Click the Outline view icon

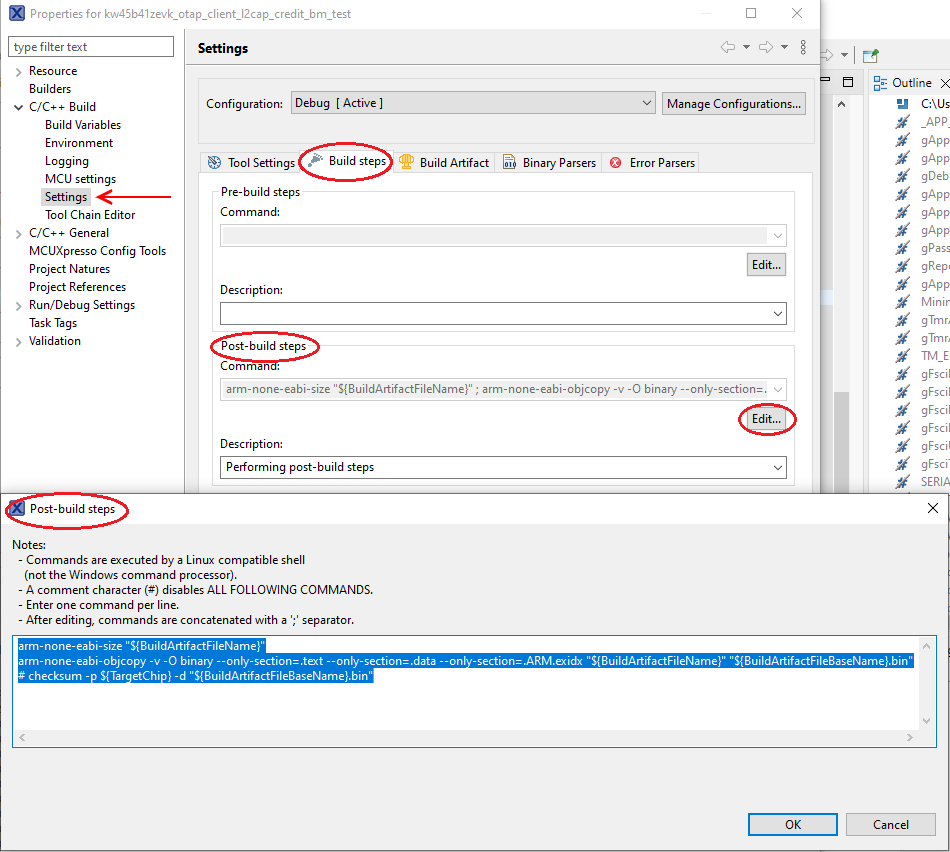880,83
